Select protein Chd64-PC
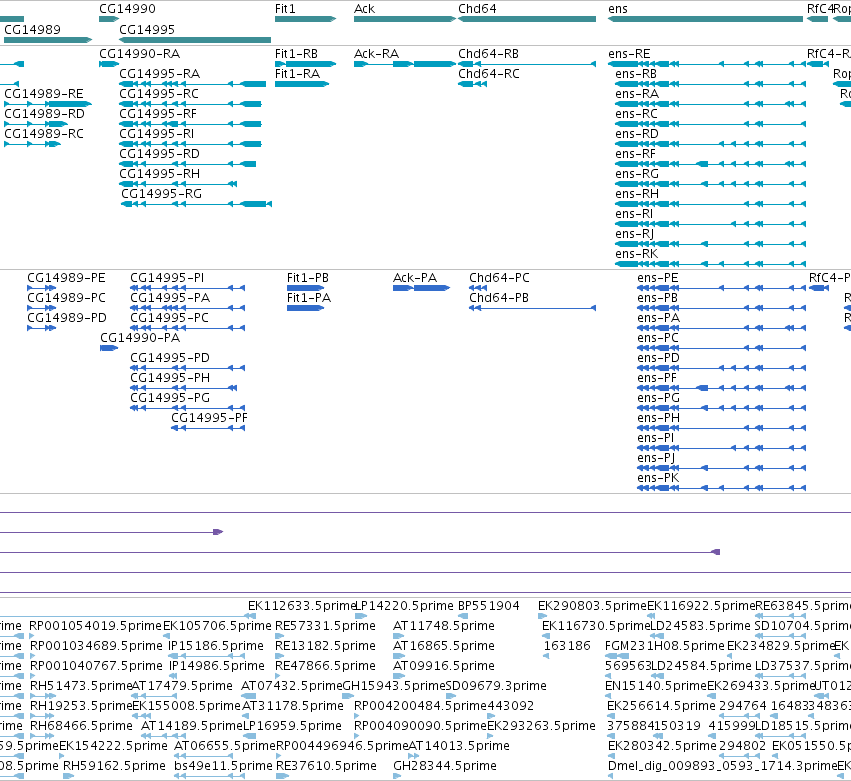851x781 pixels. (x=499, y=278)
